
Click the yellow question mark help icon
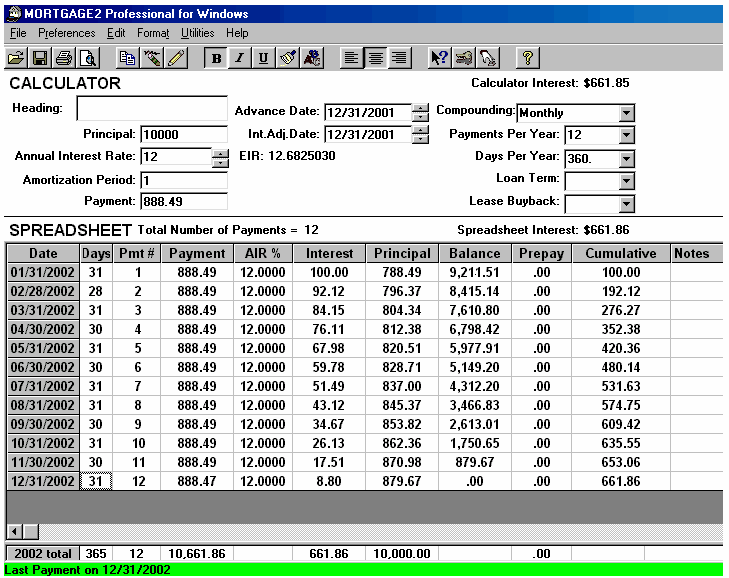[x=527, y=58]
